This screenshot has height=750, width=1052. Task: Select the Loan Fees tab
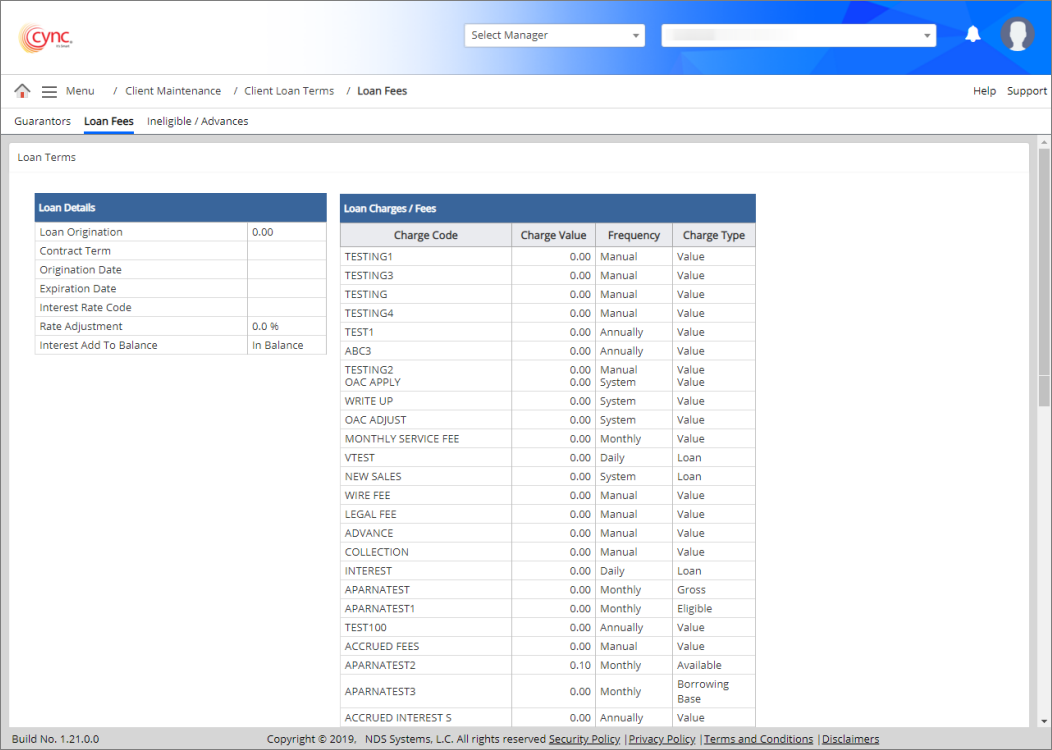(x=109, y=121)
